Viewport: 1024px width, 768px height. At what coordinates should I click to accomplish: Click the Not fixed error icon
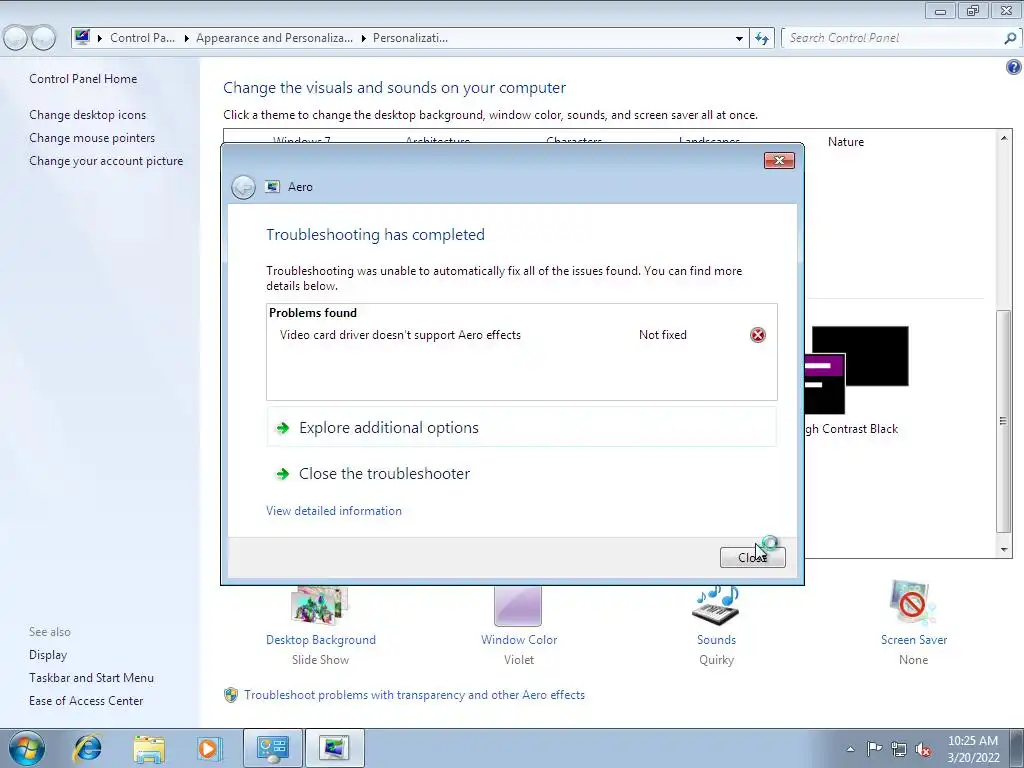pyautogui.click(x=758, y=335)
